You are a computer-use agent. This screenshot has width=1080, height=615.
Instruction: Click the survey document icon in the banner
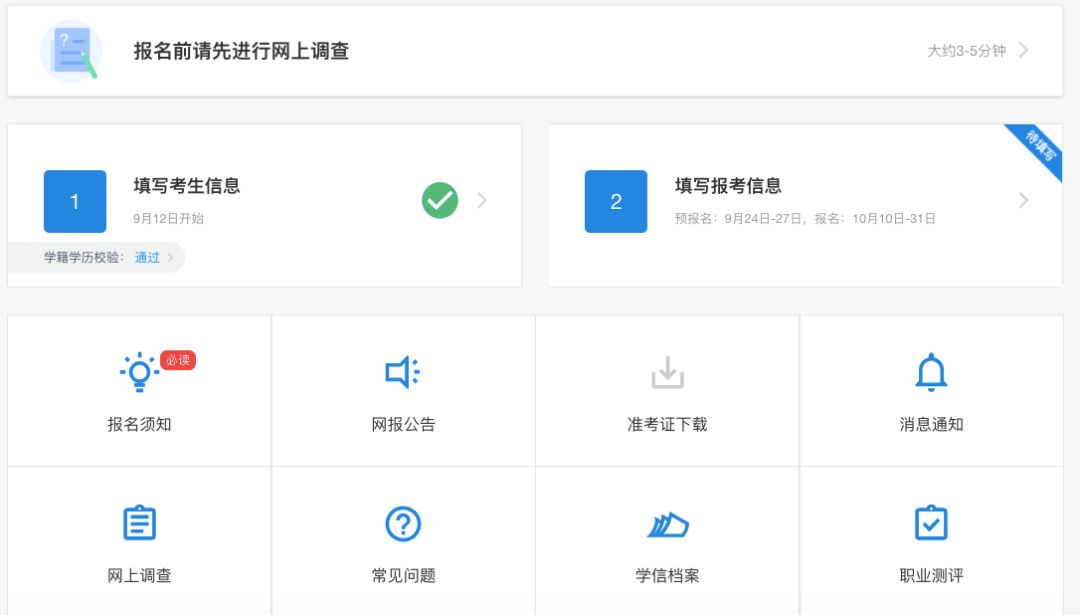click(72, 51)
